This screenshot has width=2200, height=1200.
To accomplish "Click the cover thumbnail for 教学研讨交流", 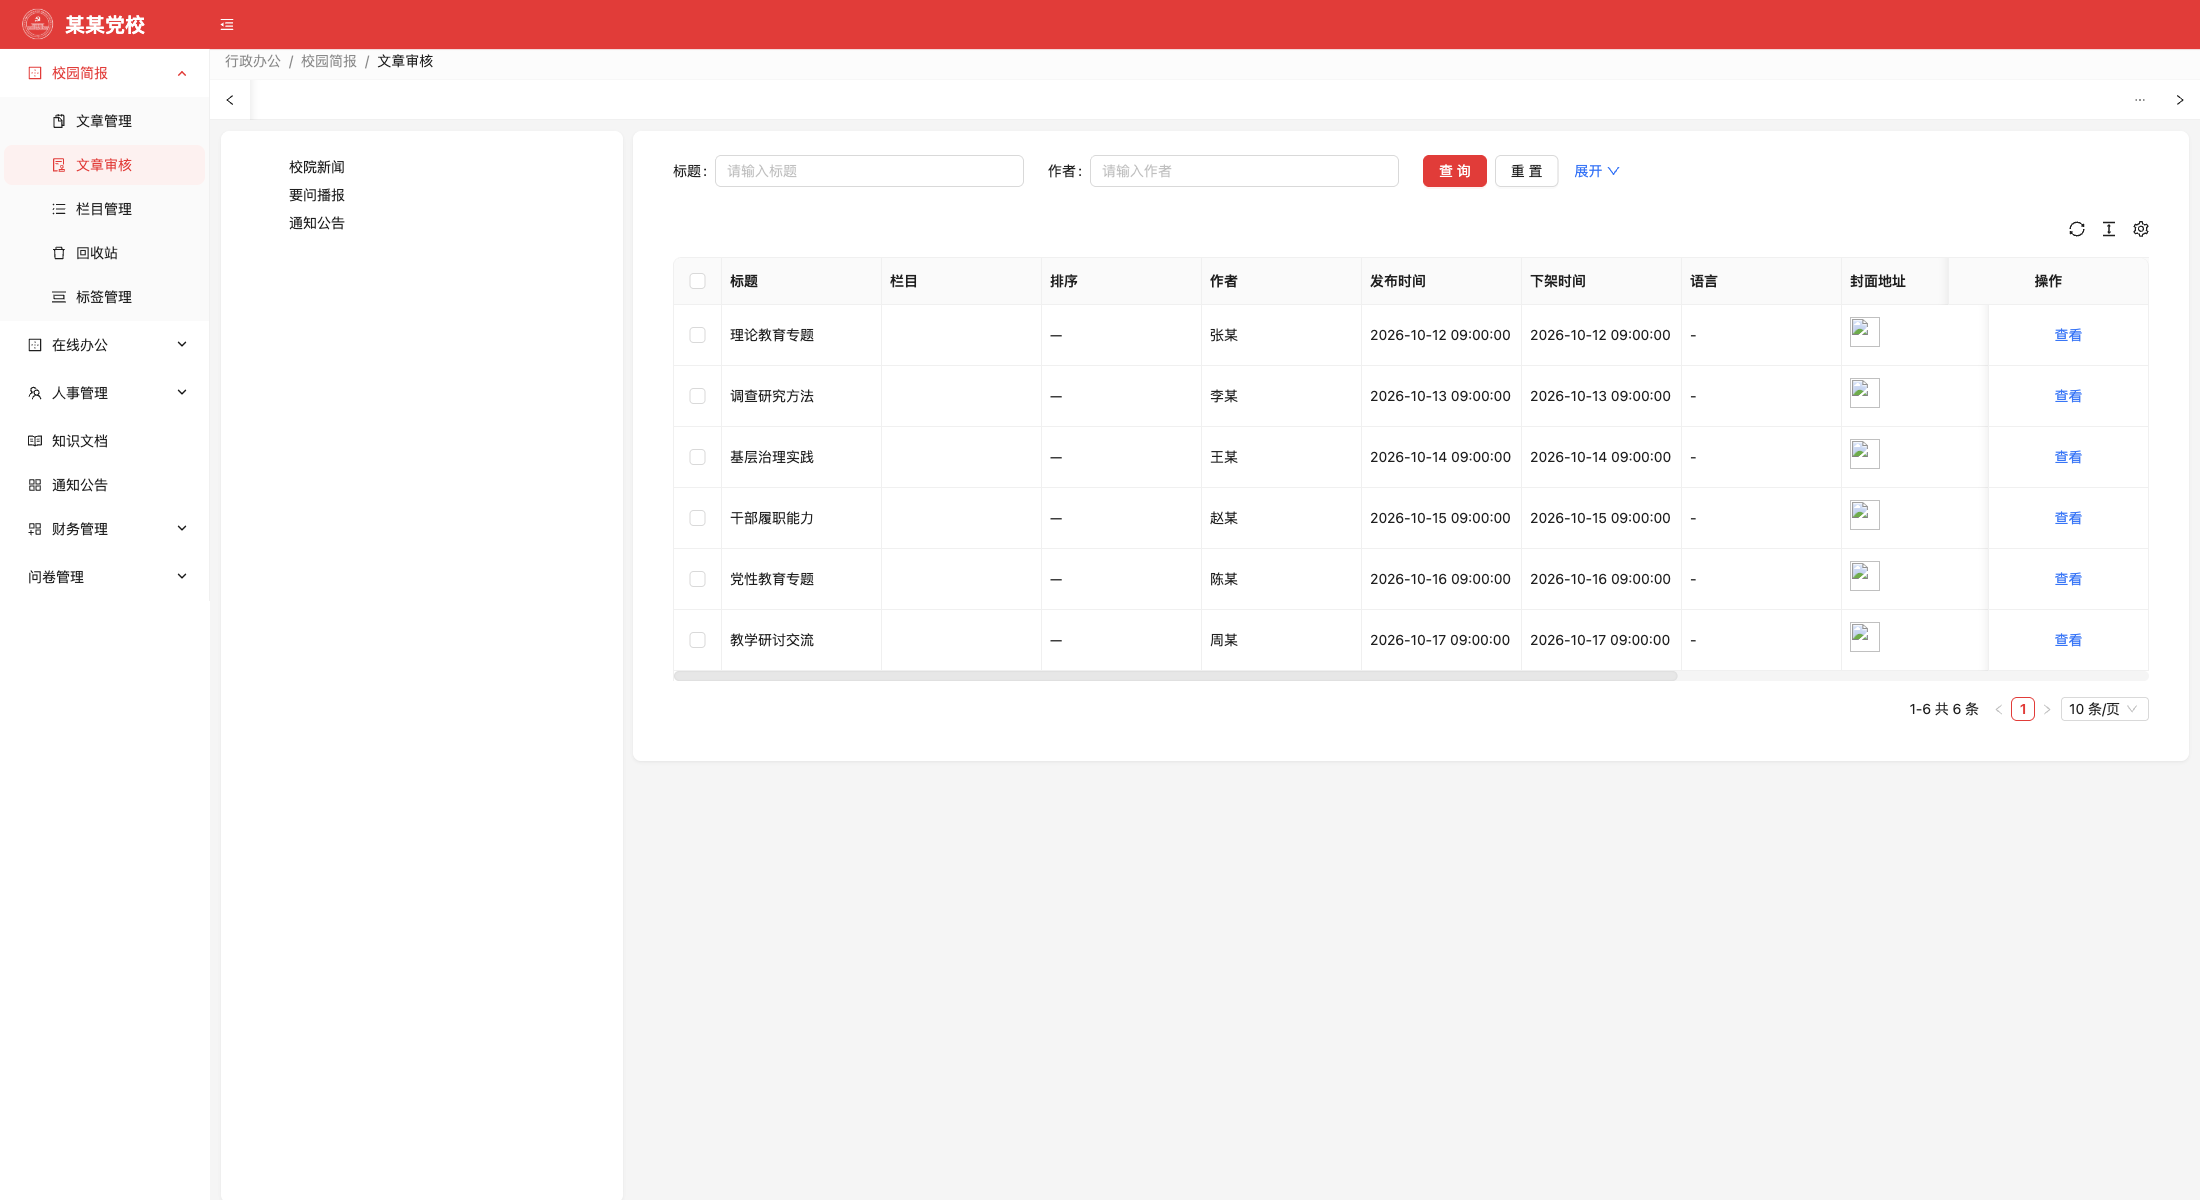I will click(1865, 637).
